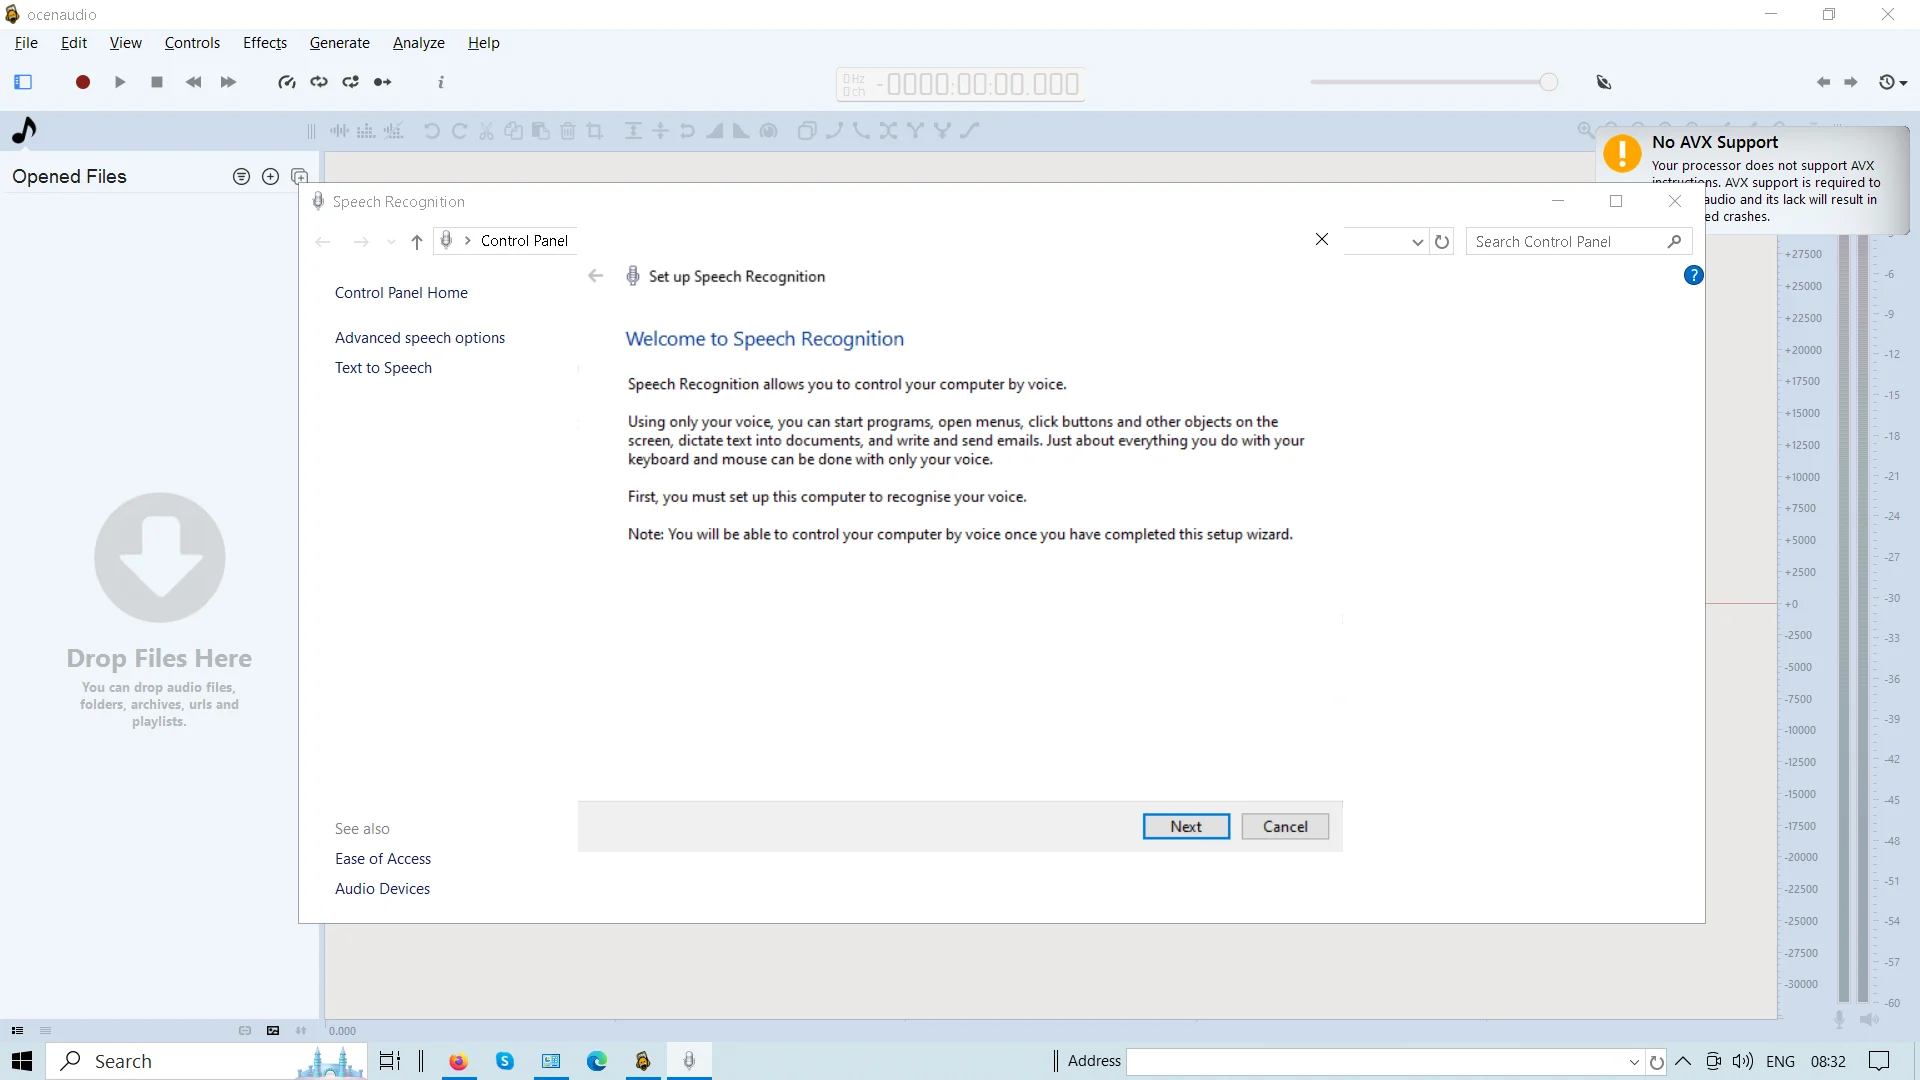Click the volume slider handle

(1548, 82)
